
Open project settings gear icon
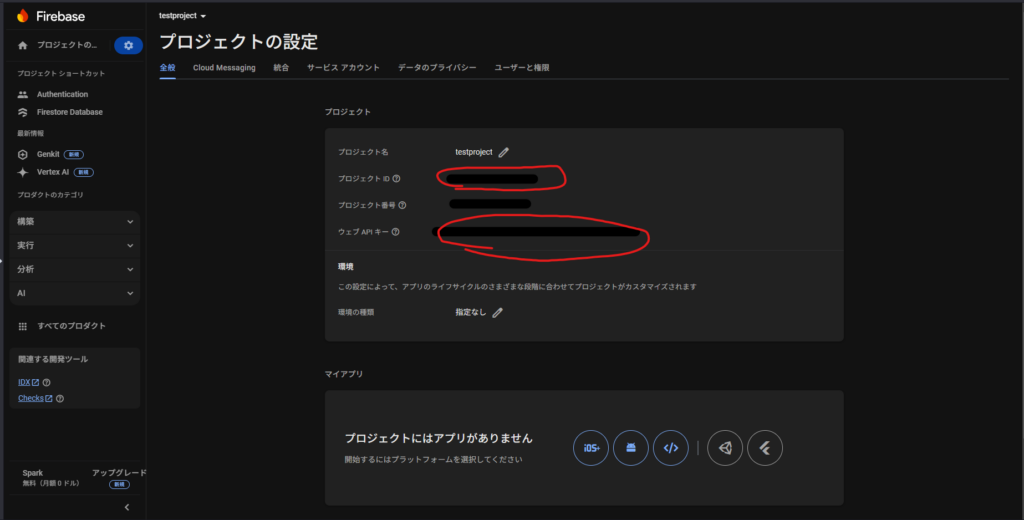pos(129,45)
